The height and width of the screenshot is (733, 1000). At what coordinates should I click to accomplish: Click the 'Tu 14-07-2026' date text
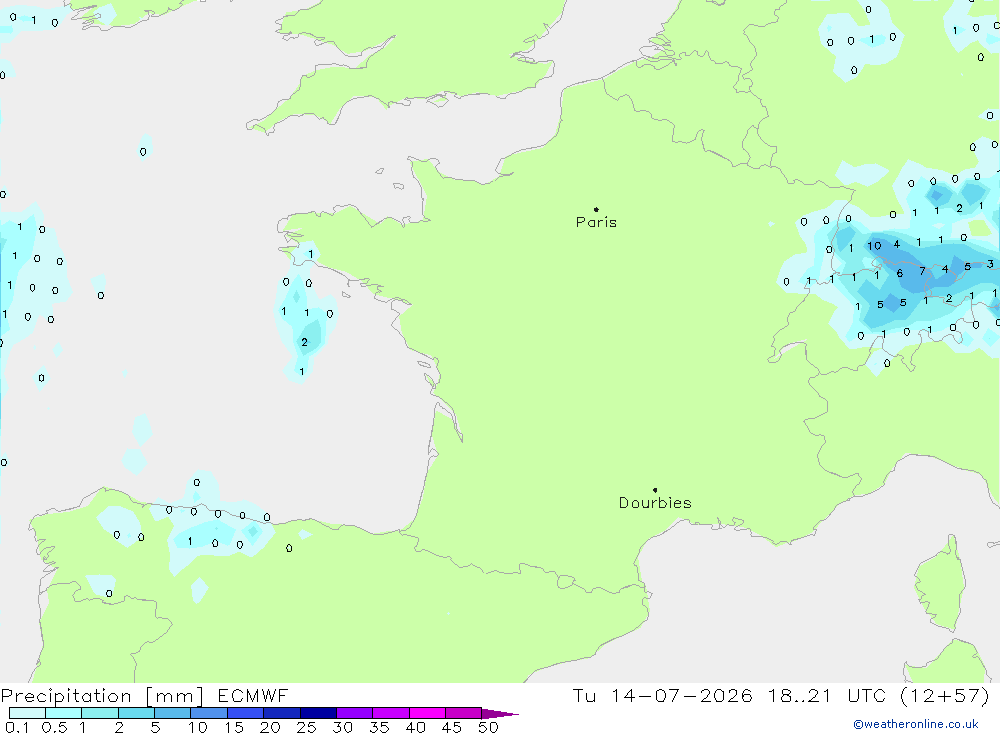click(x=662, y=695)
